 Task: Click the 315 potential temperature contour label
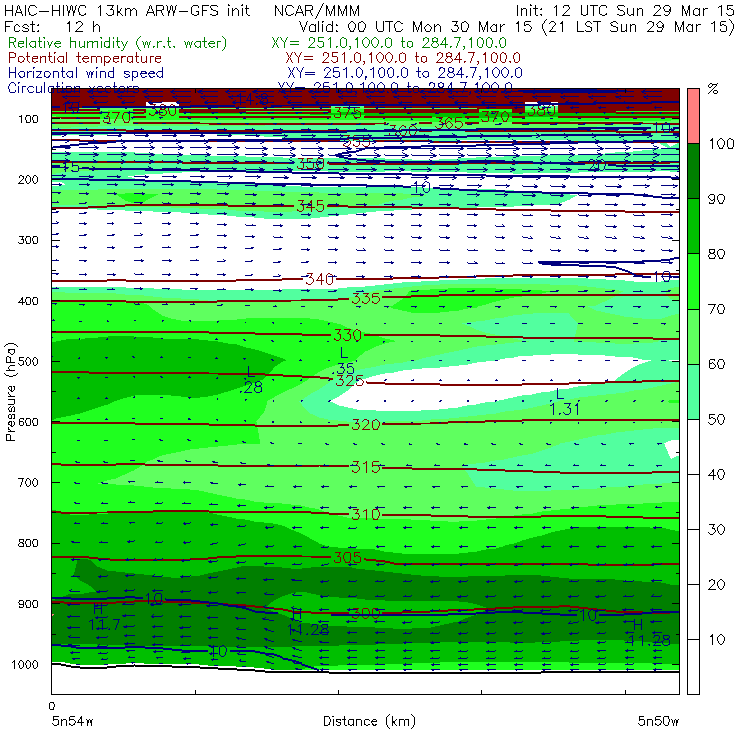point(366,467)
